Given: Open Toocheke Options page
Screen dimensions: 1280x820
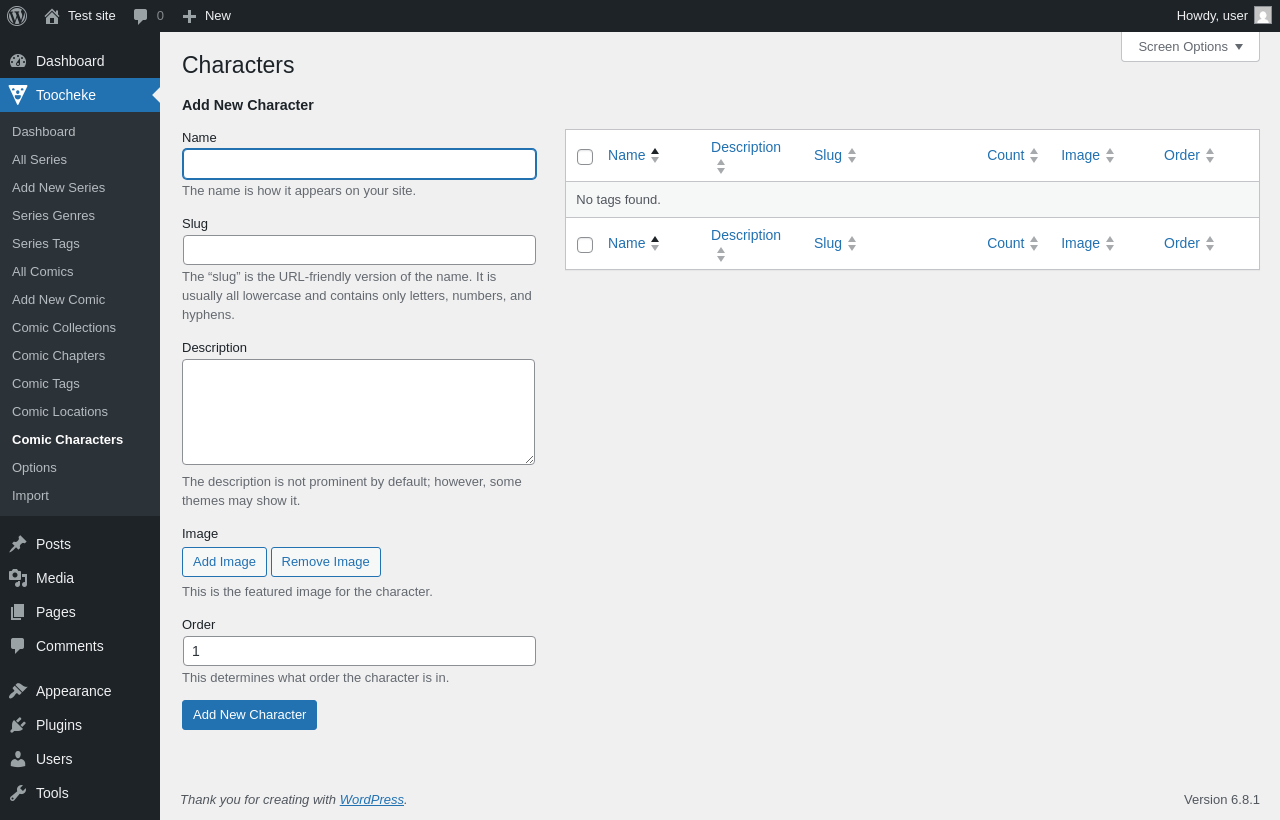Looking at the screenshot, I should tap(34, 467).
